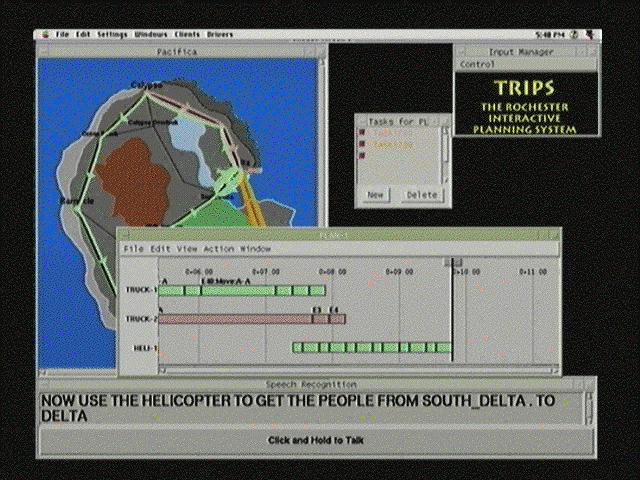
Task: Click the 0+09:00 time label
Action: [399, 272]
